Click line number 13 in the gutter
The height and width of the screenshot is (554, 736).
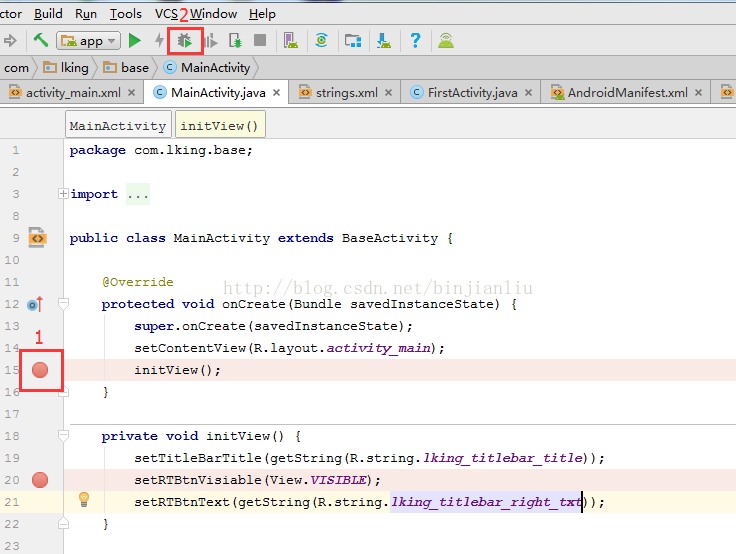[12, 326]
